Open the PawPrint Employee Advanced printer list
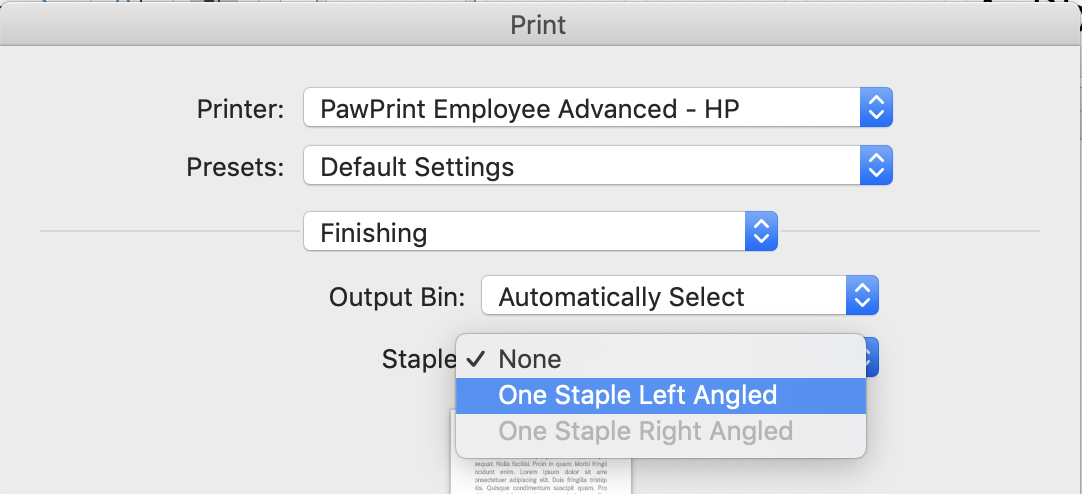This screenshot has height=494, width=1082. tap(598, 107)
